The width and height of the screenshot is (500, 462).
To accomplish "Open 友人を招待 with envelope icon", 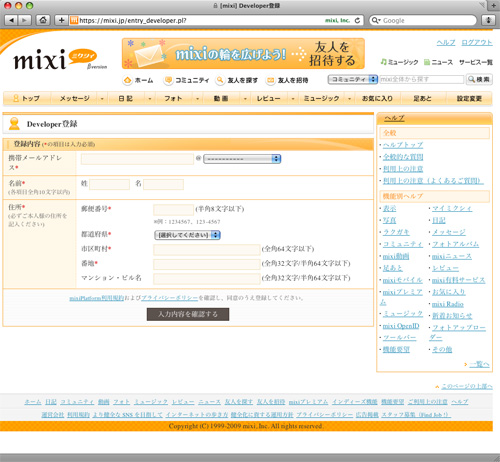I will coord(287,80).
